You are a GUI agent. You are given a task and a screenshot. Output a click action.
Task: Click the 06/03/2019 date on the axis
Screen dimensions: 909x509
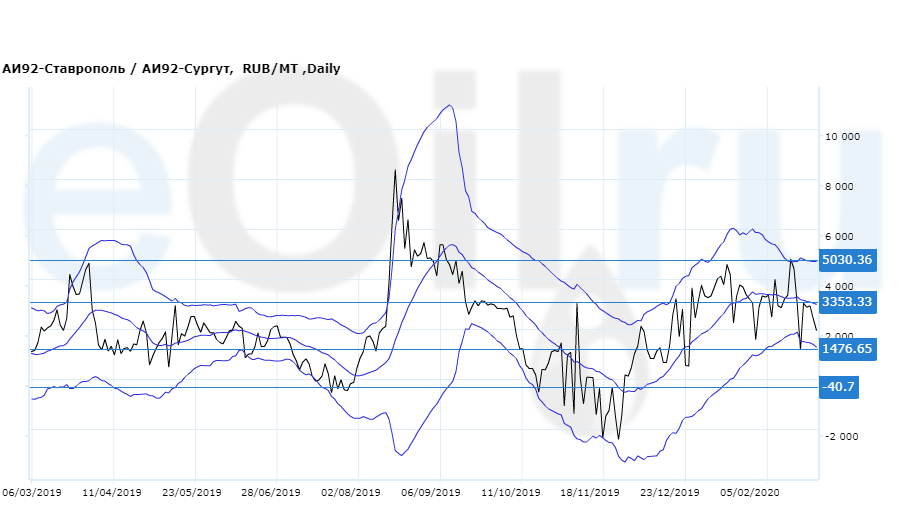click(32, 493)
